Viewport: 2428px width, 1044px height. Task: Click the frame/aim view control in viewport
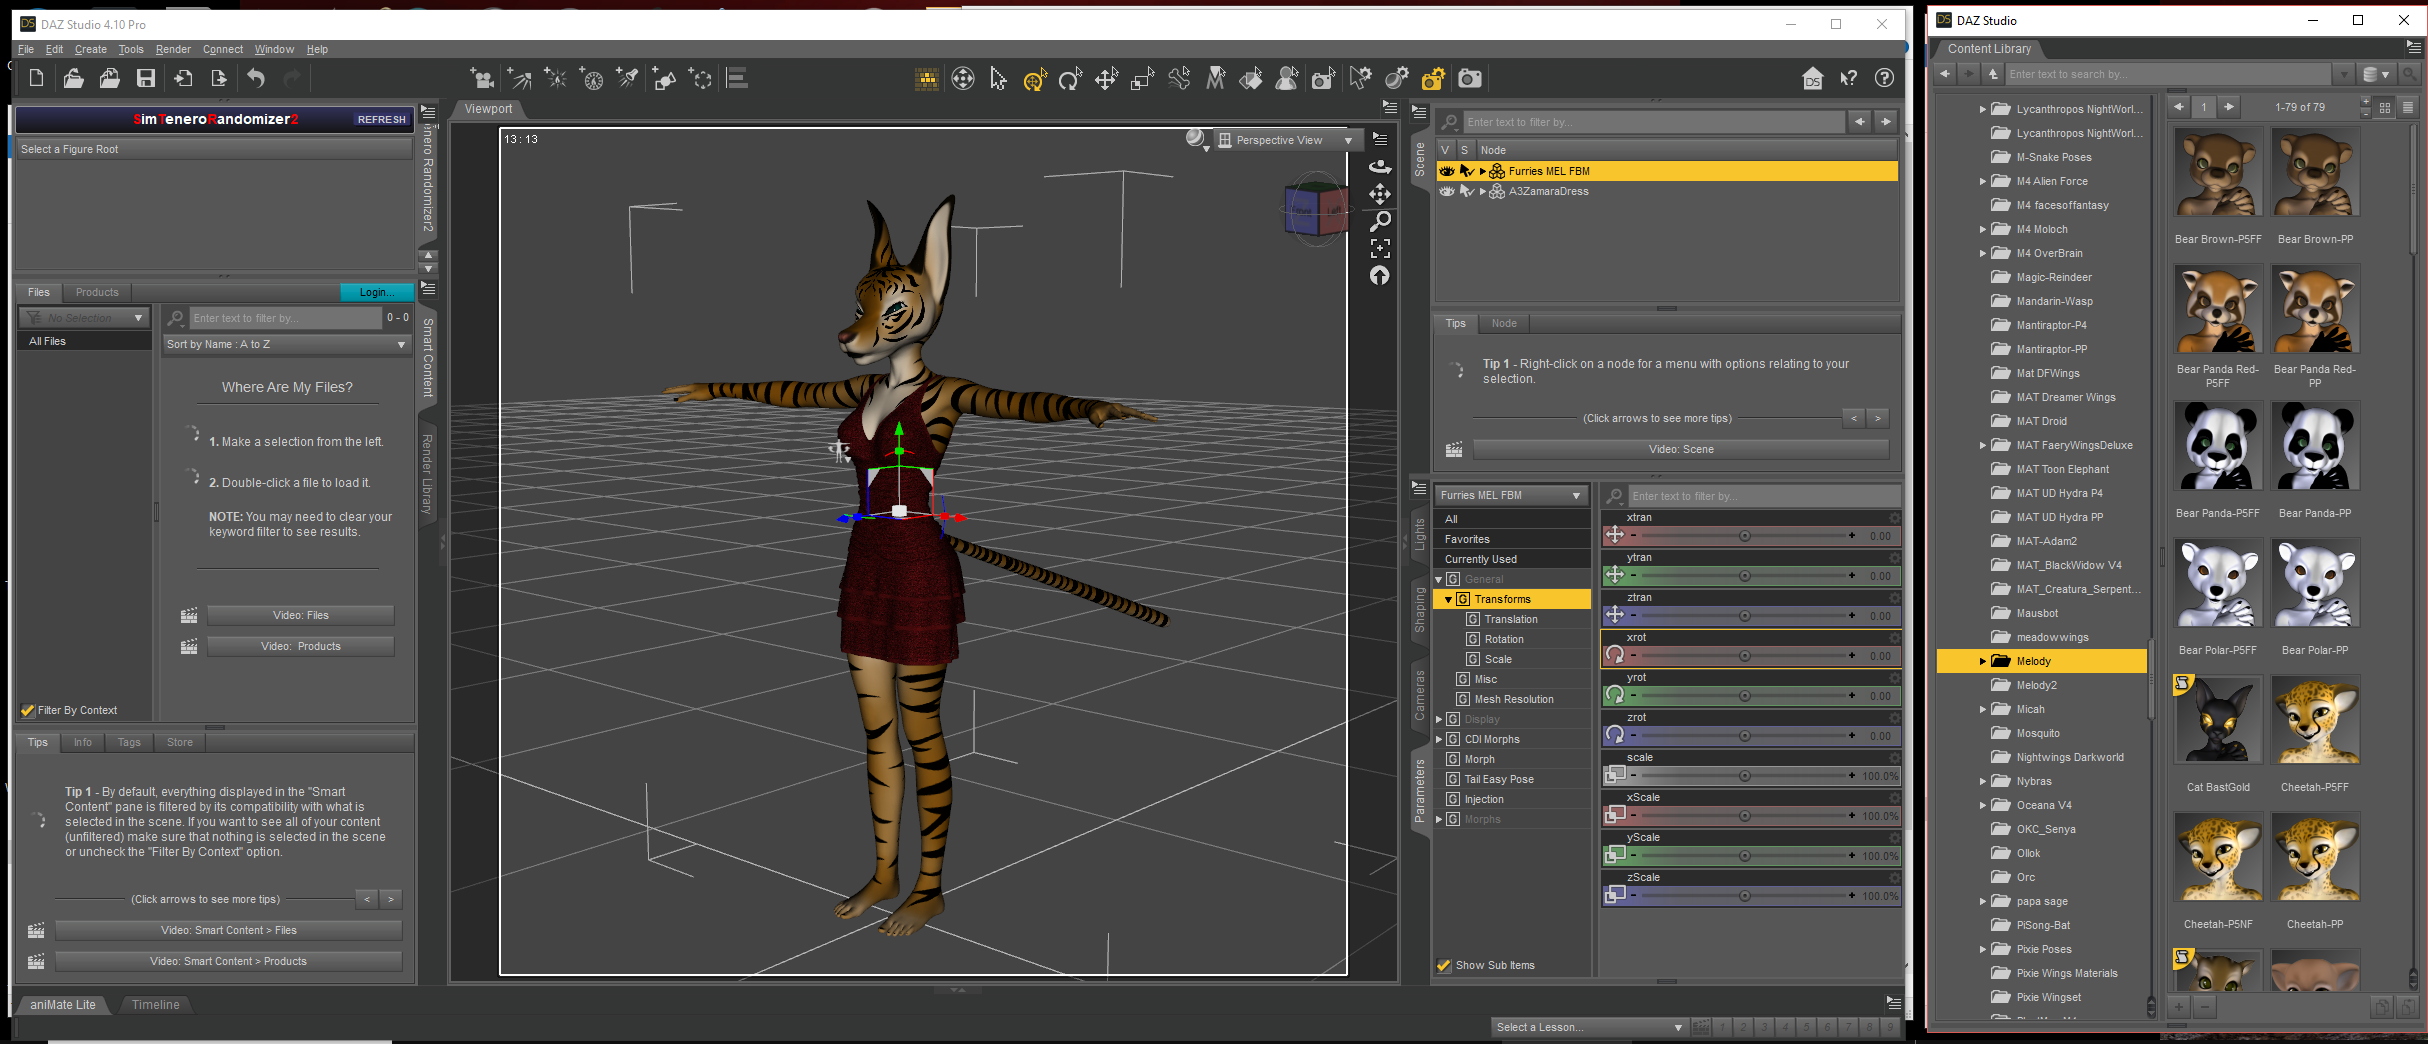click(x=1380, y=248)
